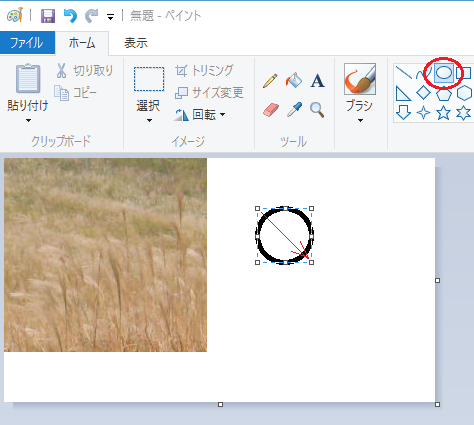This screenshot has height=425, width=474.
Task: Click the Save floppy icon
Action: [x=48, y=16]
